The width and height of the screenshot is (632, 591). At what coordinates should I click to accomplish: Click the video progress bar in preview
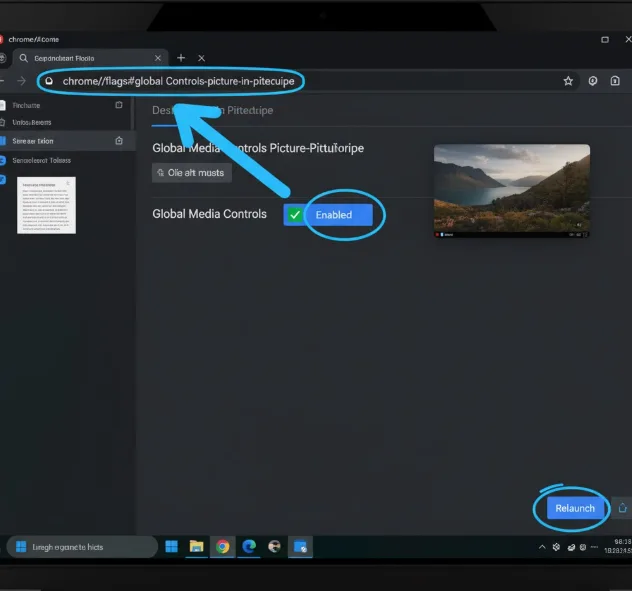coord(511,234)
